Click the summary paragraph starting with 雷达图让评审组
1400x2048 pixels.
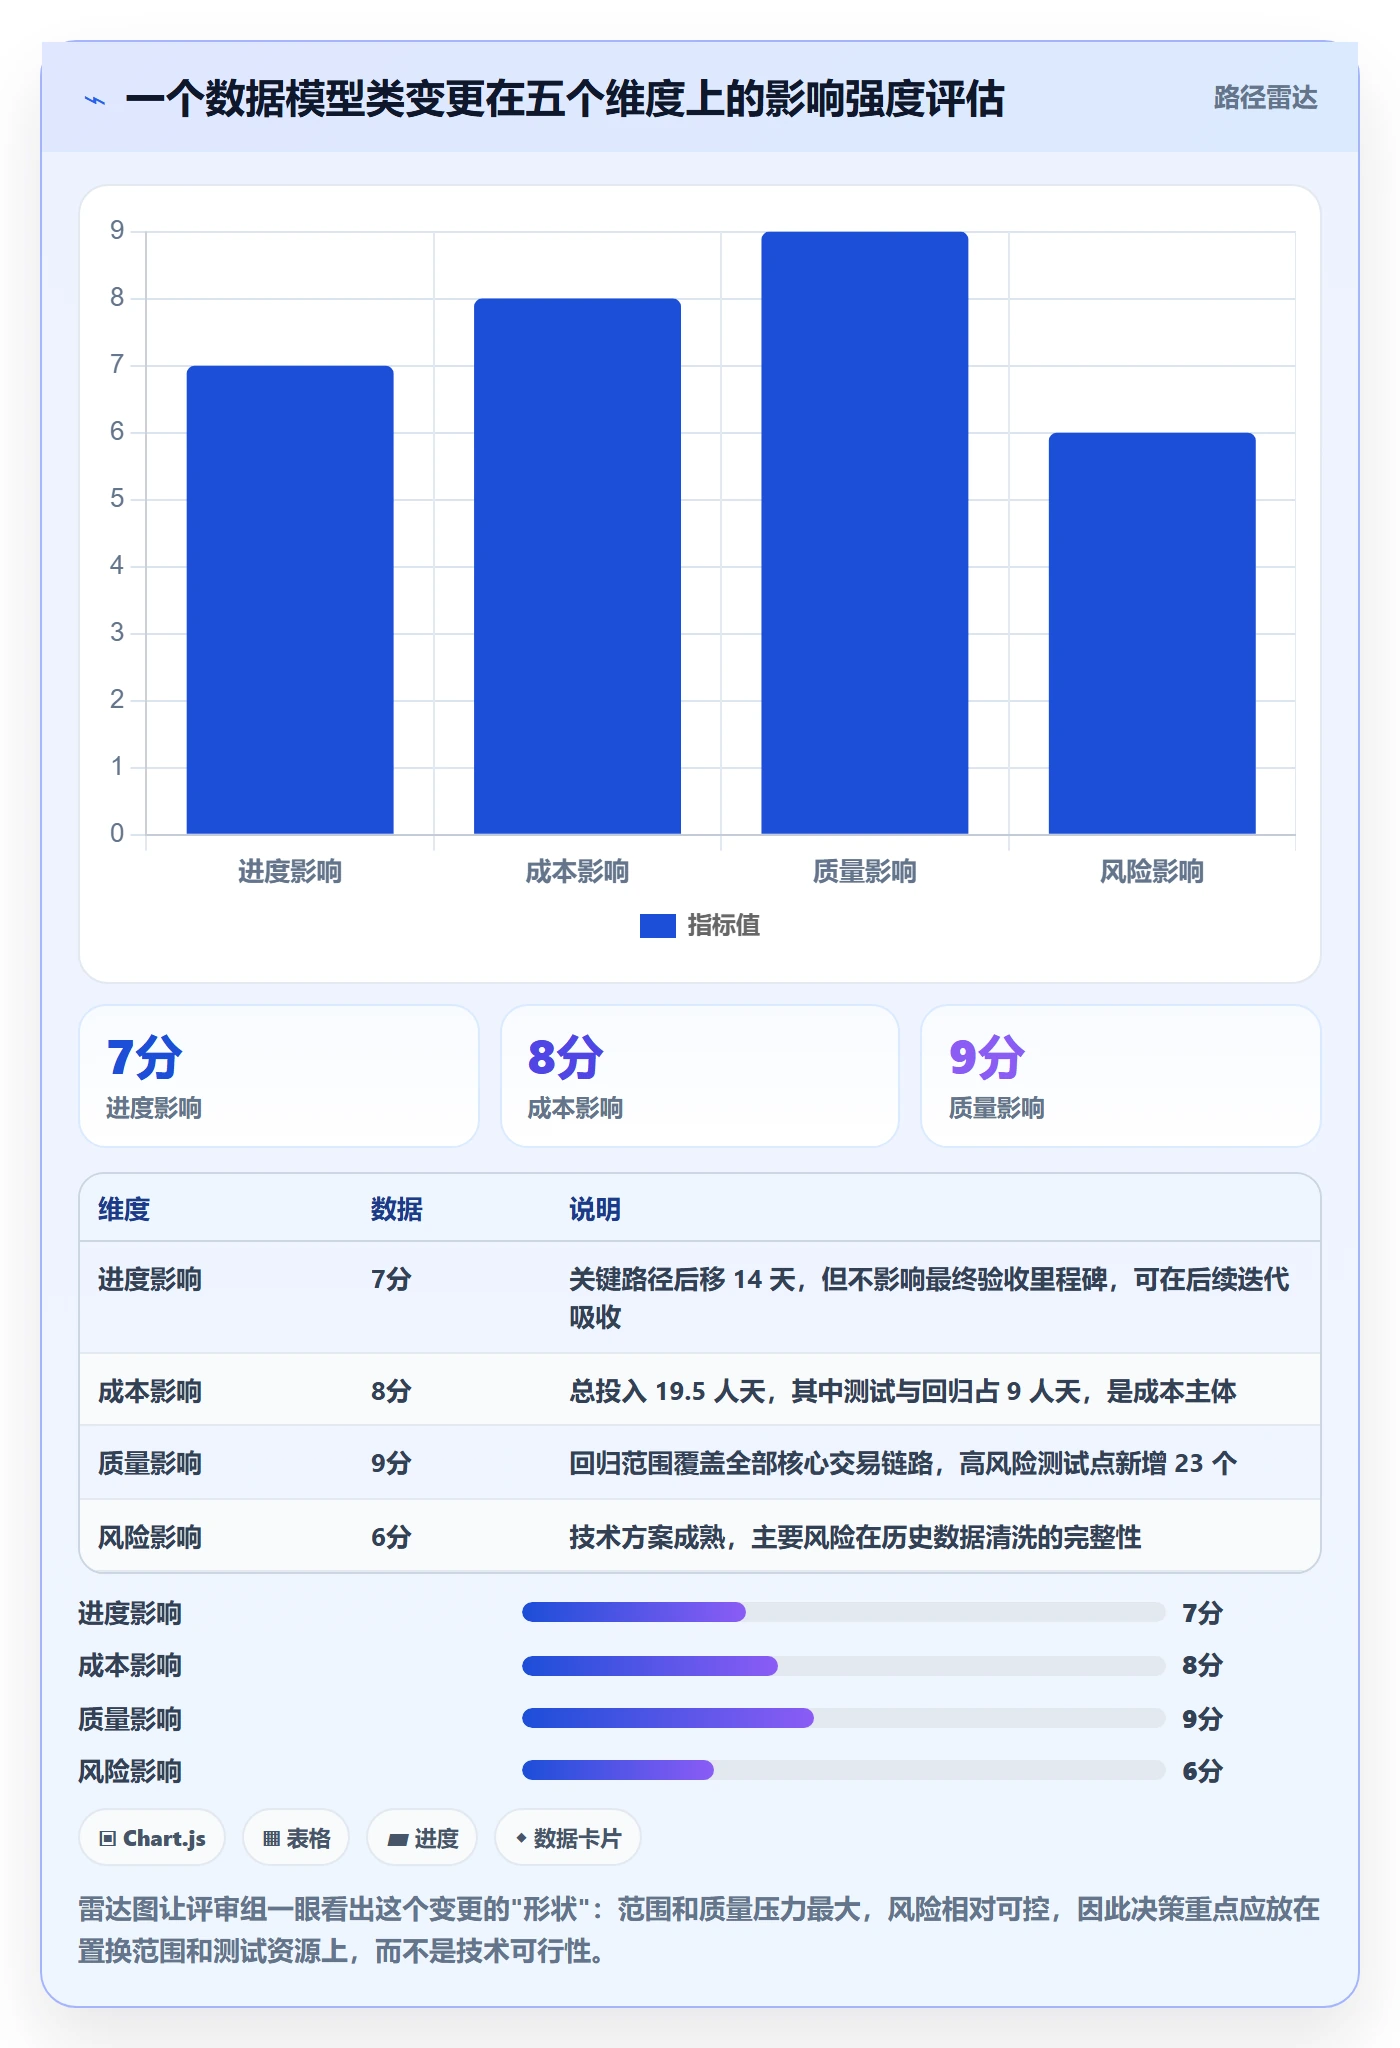click(x=699, y=1930)
